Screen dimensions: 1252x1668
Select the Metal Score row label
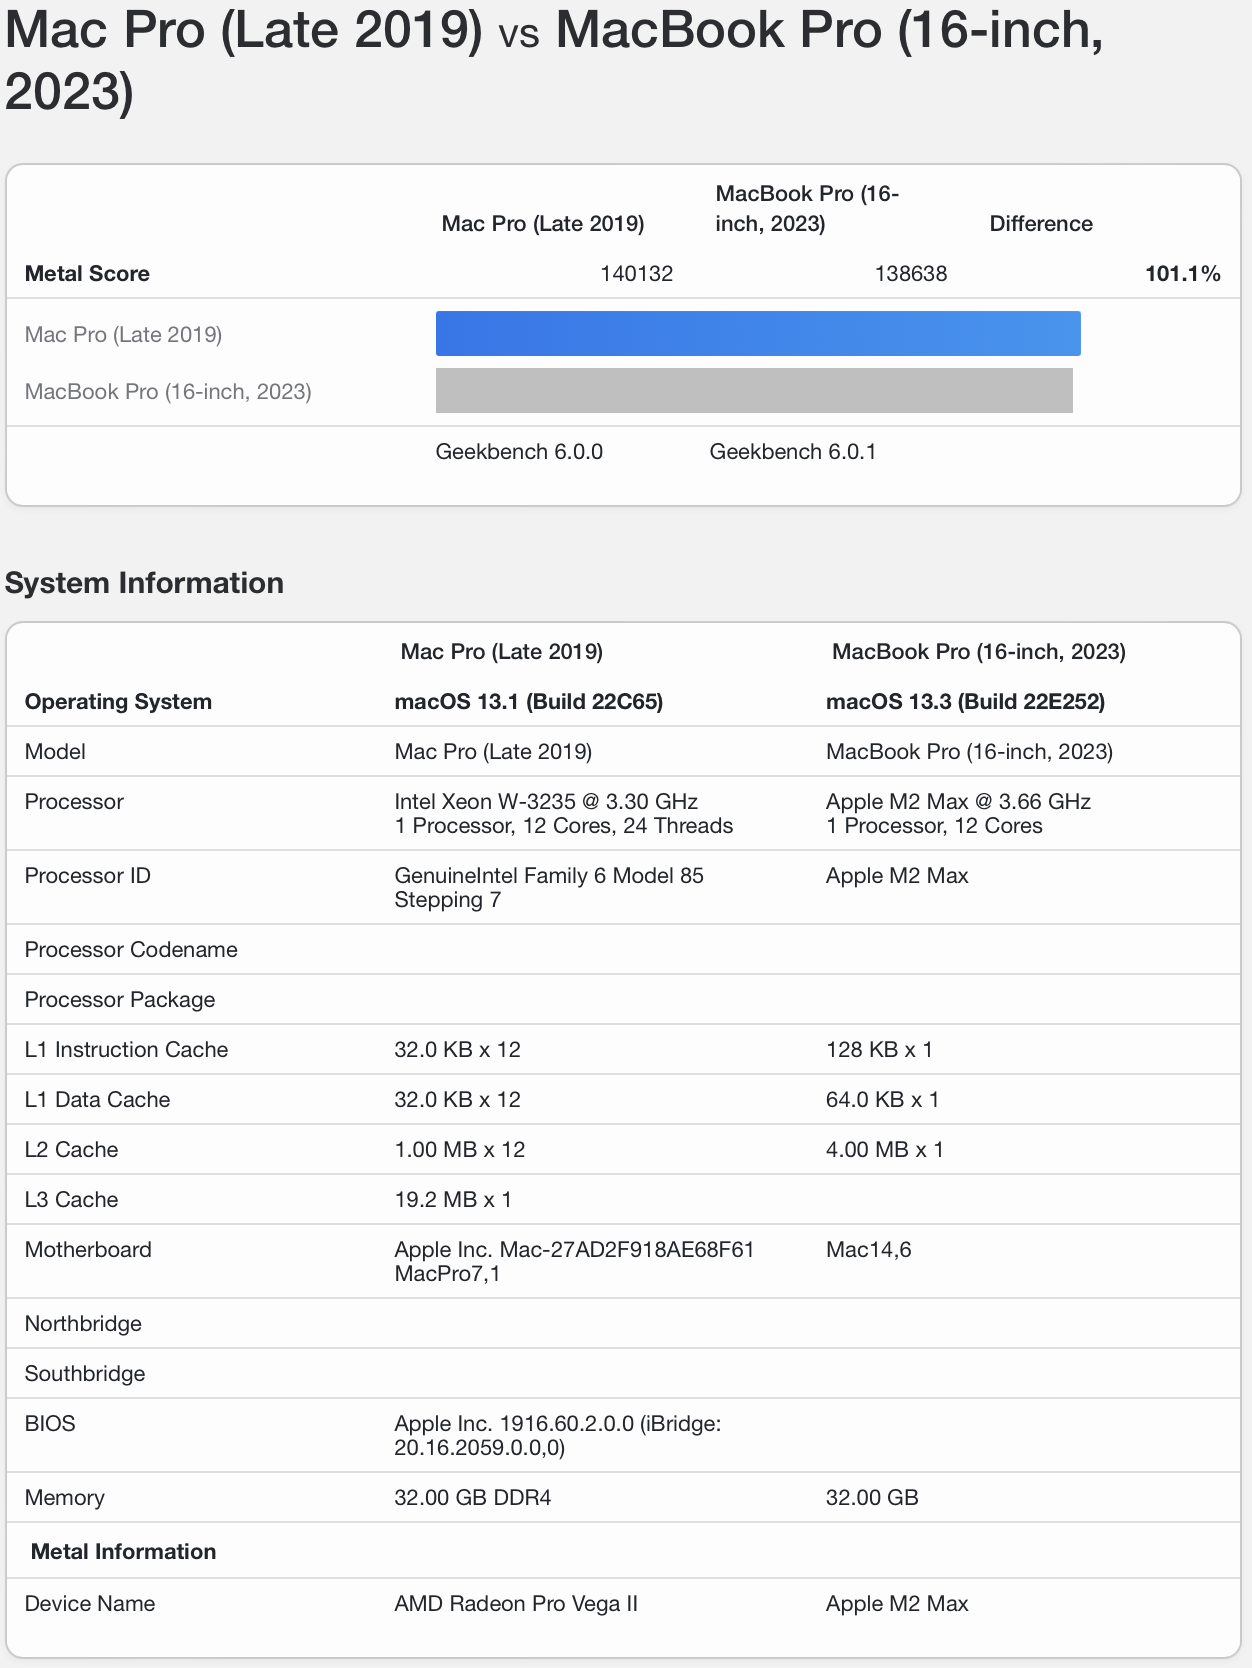87,274
